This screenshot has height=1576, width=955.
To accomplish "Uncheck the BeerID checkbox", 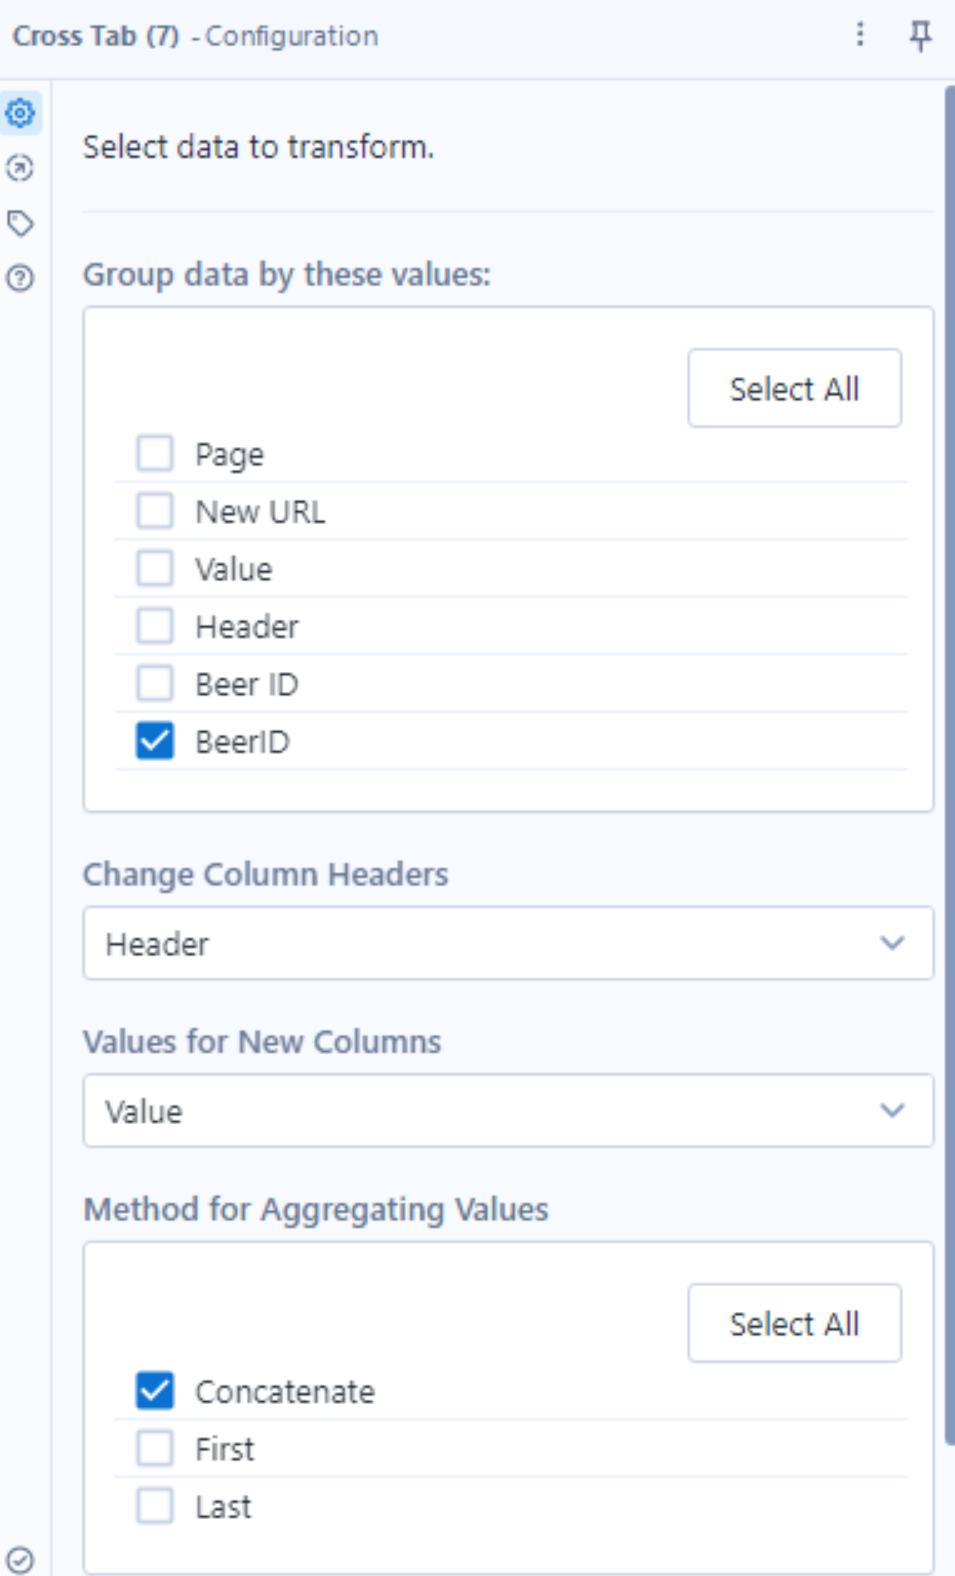I will 155,742.
